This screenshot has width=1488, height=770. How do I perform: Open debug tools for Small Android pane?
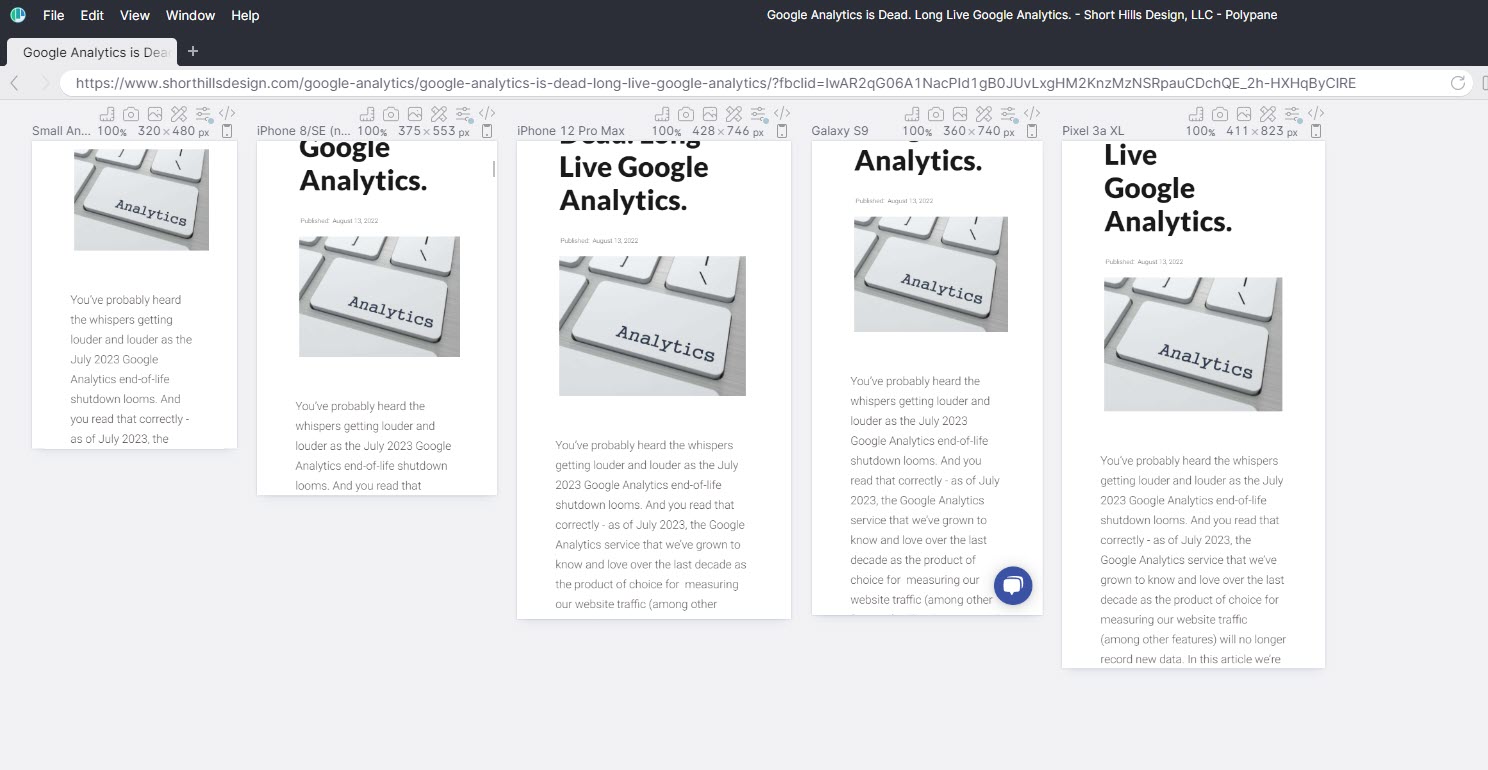coord(179,114)
